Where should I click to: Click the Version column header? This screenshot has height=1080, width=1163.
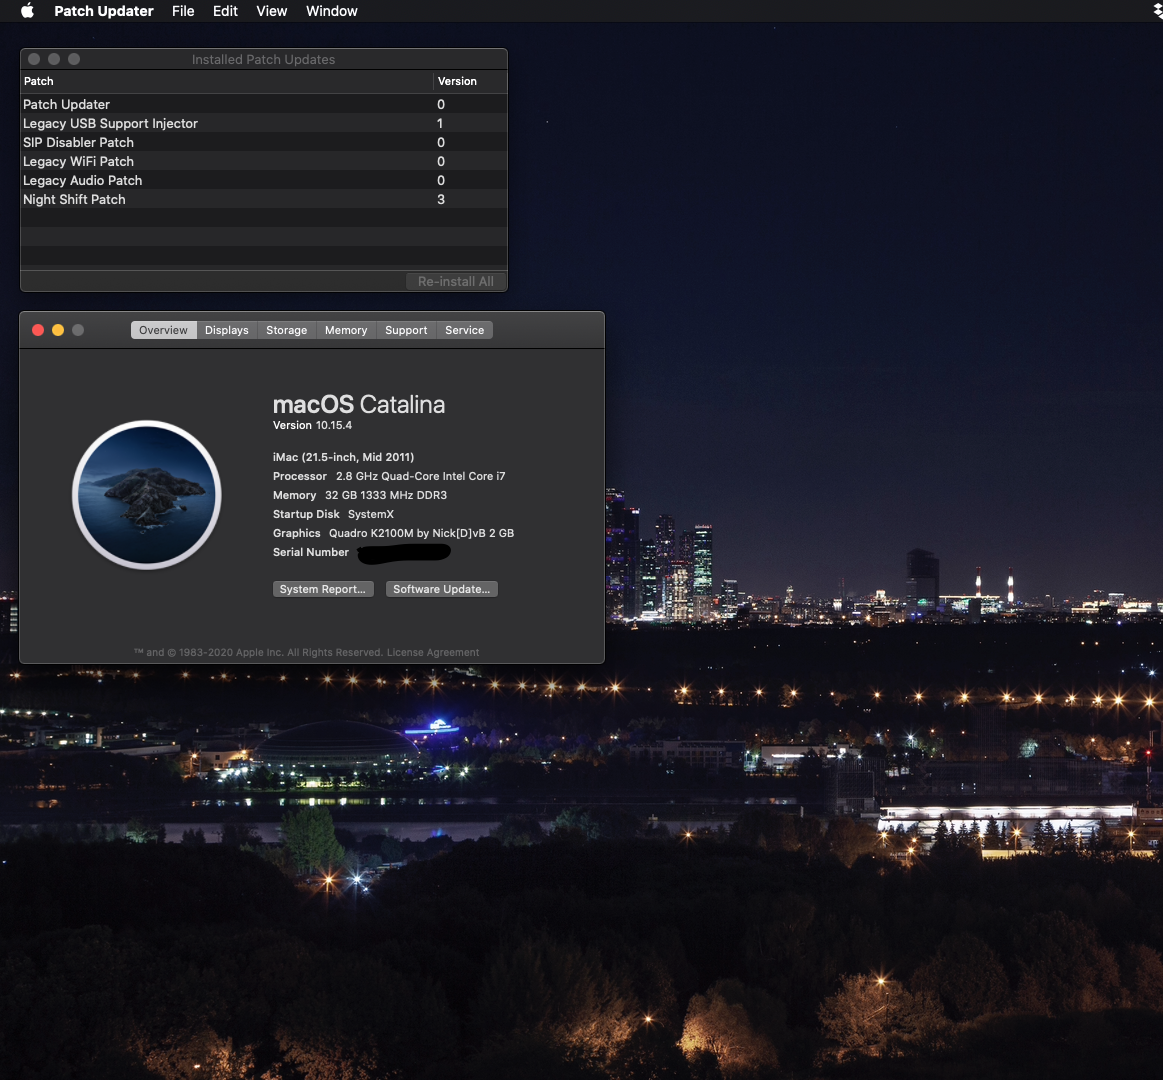470,81
